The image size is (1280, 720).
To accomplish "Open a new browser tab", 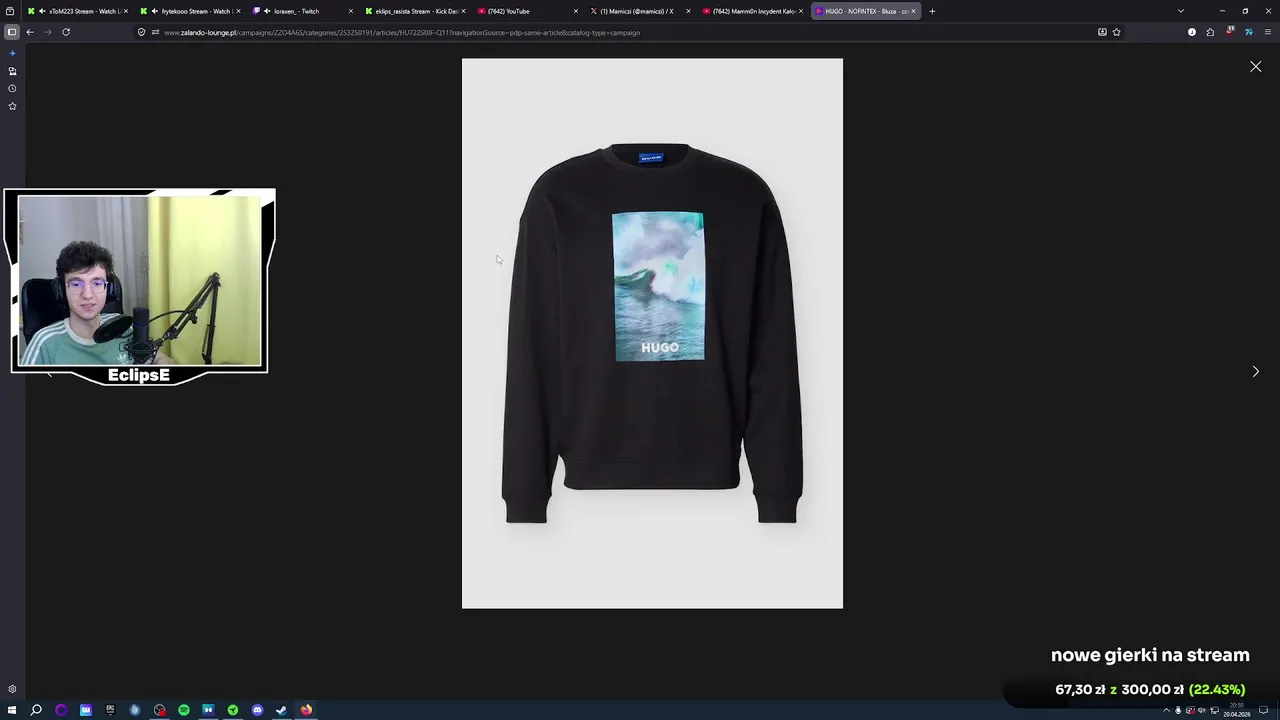I will (x=932, y=11).
